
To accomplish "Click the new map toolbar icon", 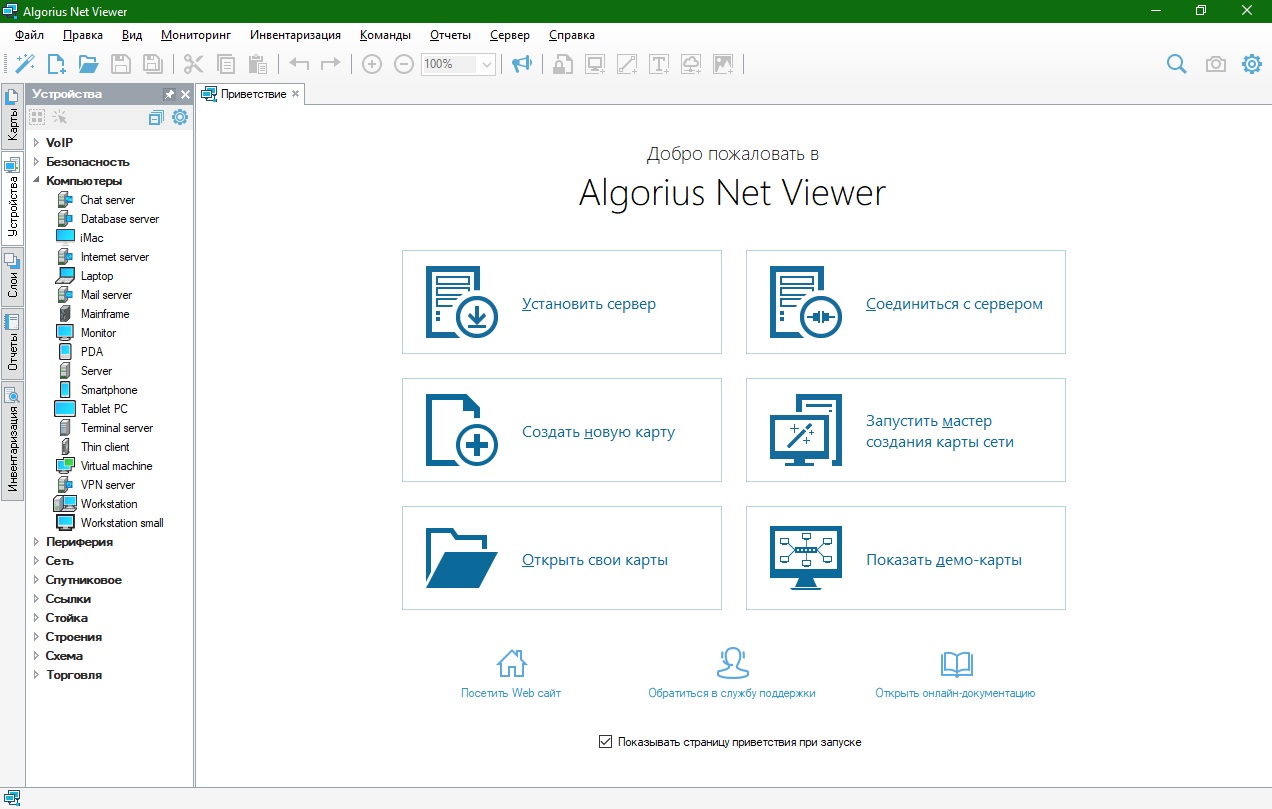I will (x=57, y=64).
